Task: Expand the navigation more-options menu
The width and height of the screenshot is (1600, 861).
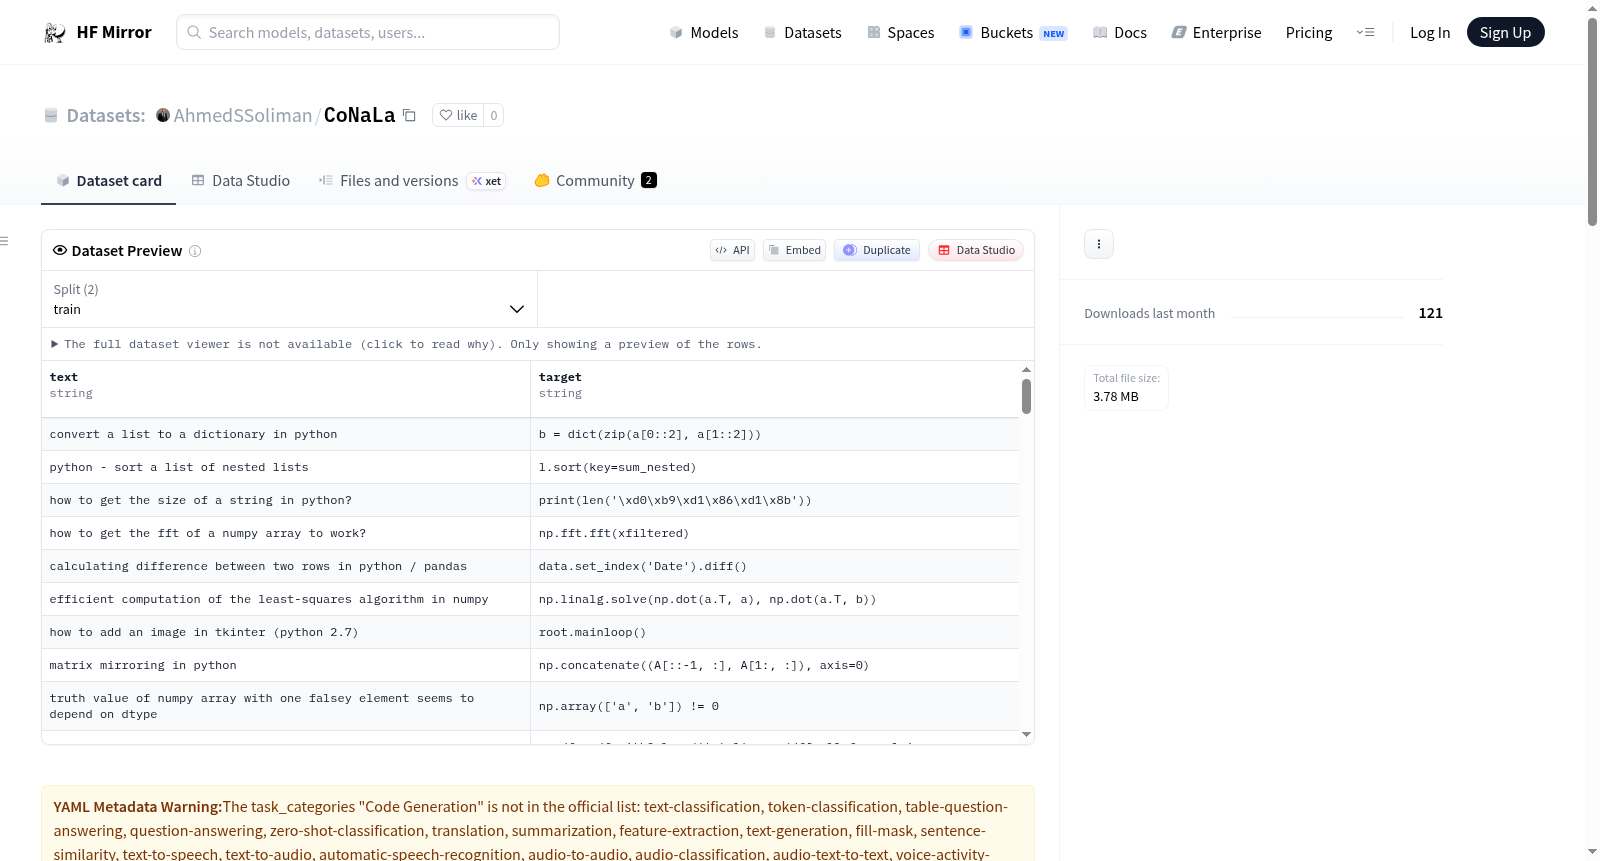Action: pyautogui.click(x=1365, y=33)
